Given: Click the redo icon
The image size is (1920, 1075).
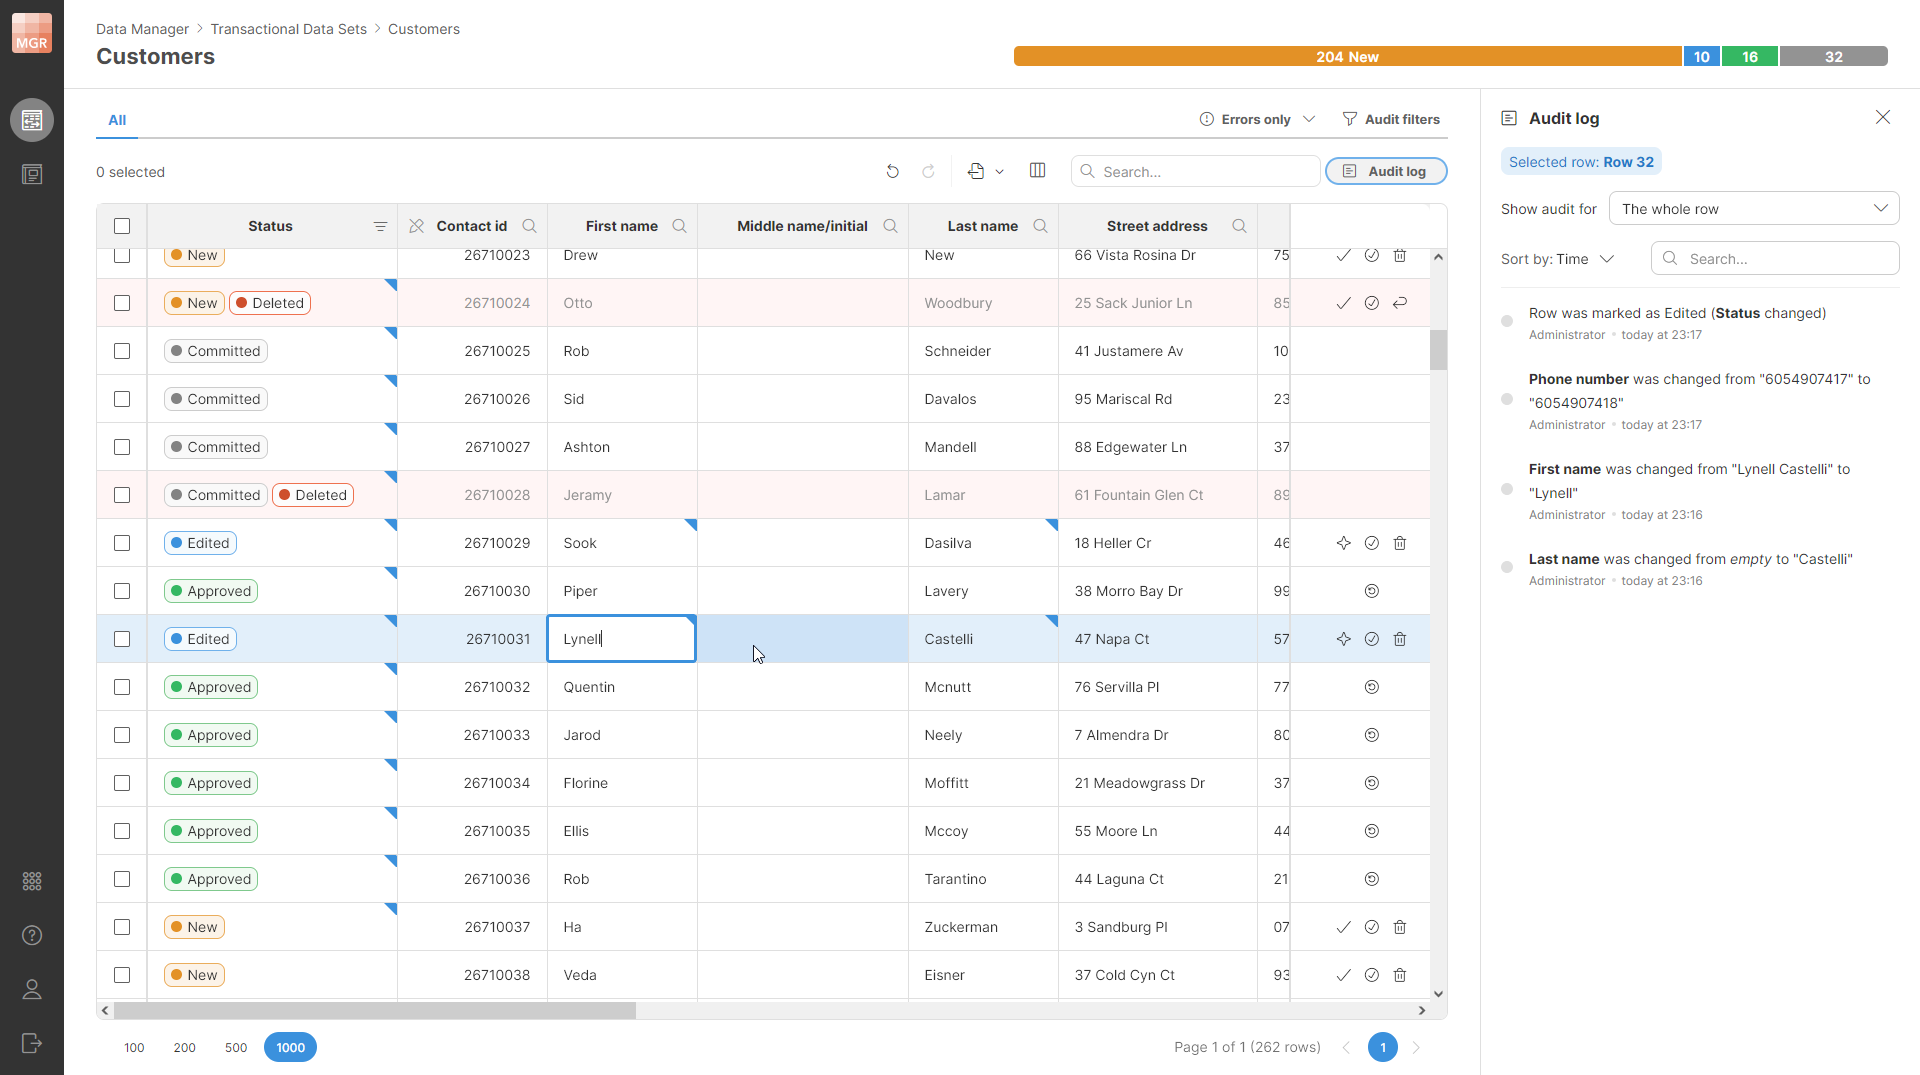Looking at the screenshot, I should point(929,171).
